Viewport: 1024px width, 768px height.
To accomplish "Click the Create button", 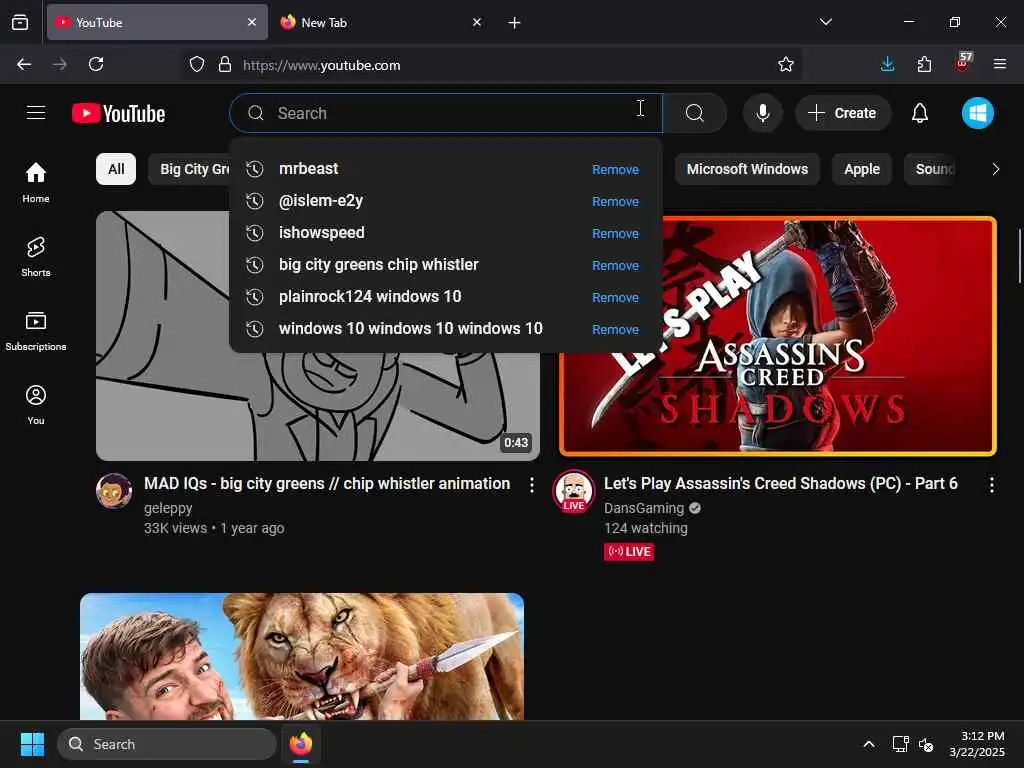I will [x=842, y=113].
